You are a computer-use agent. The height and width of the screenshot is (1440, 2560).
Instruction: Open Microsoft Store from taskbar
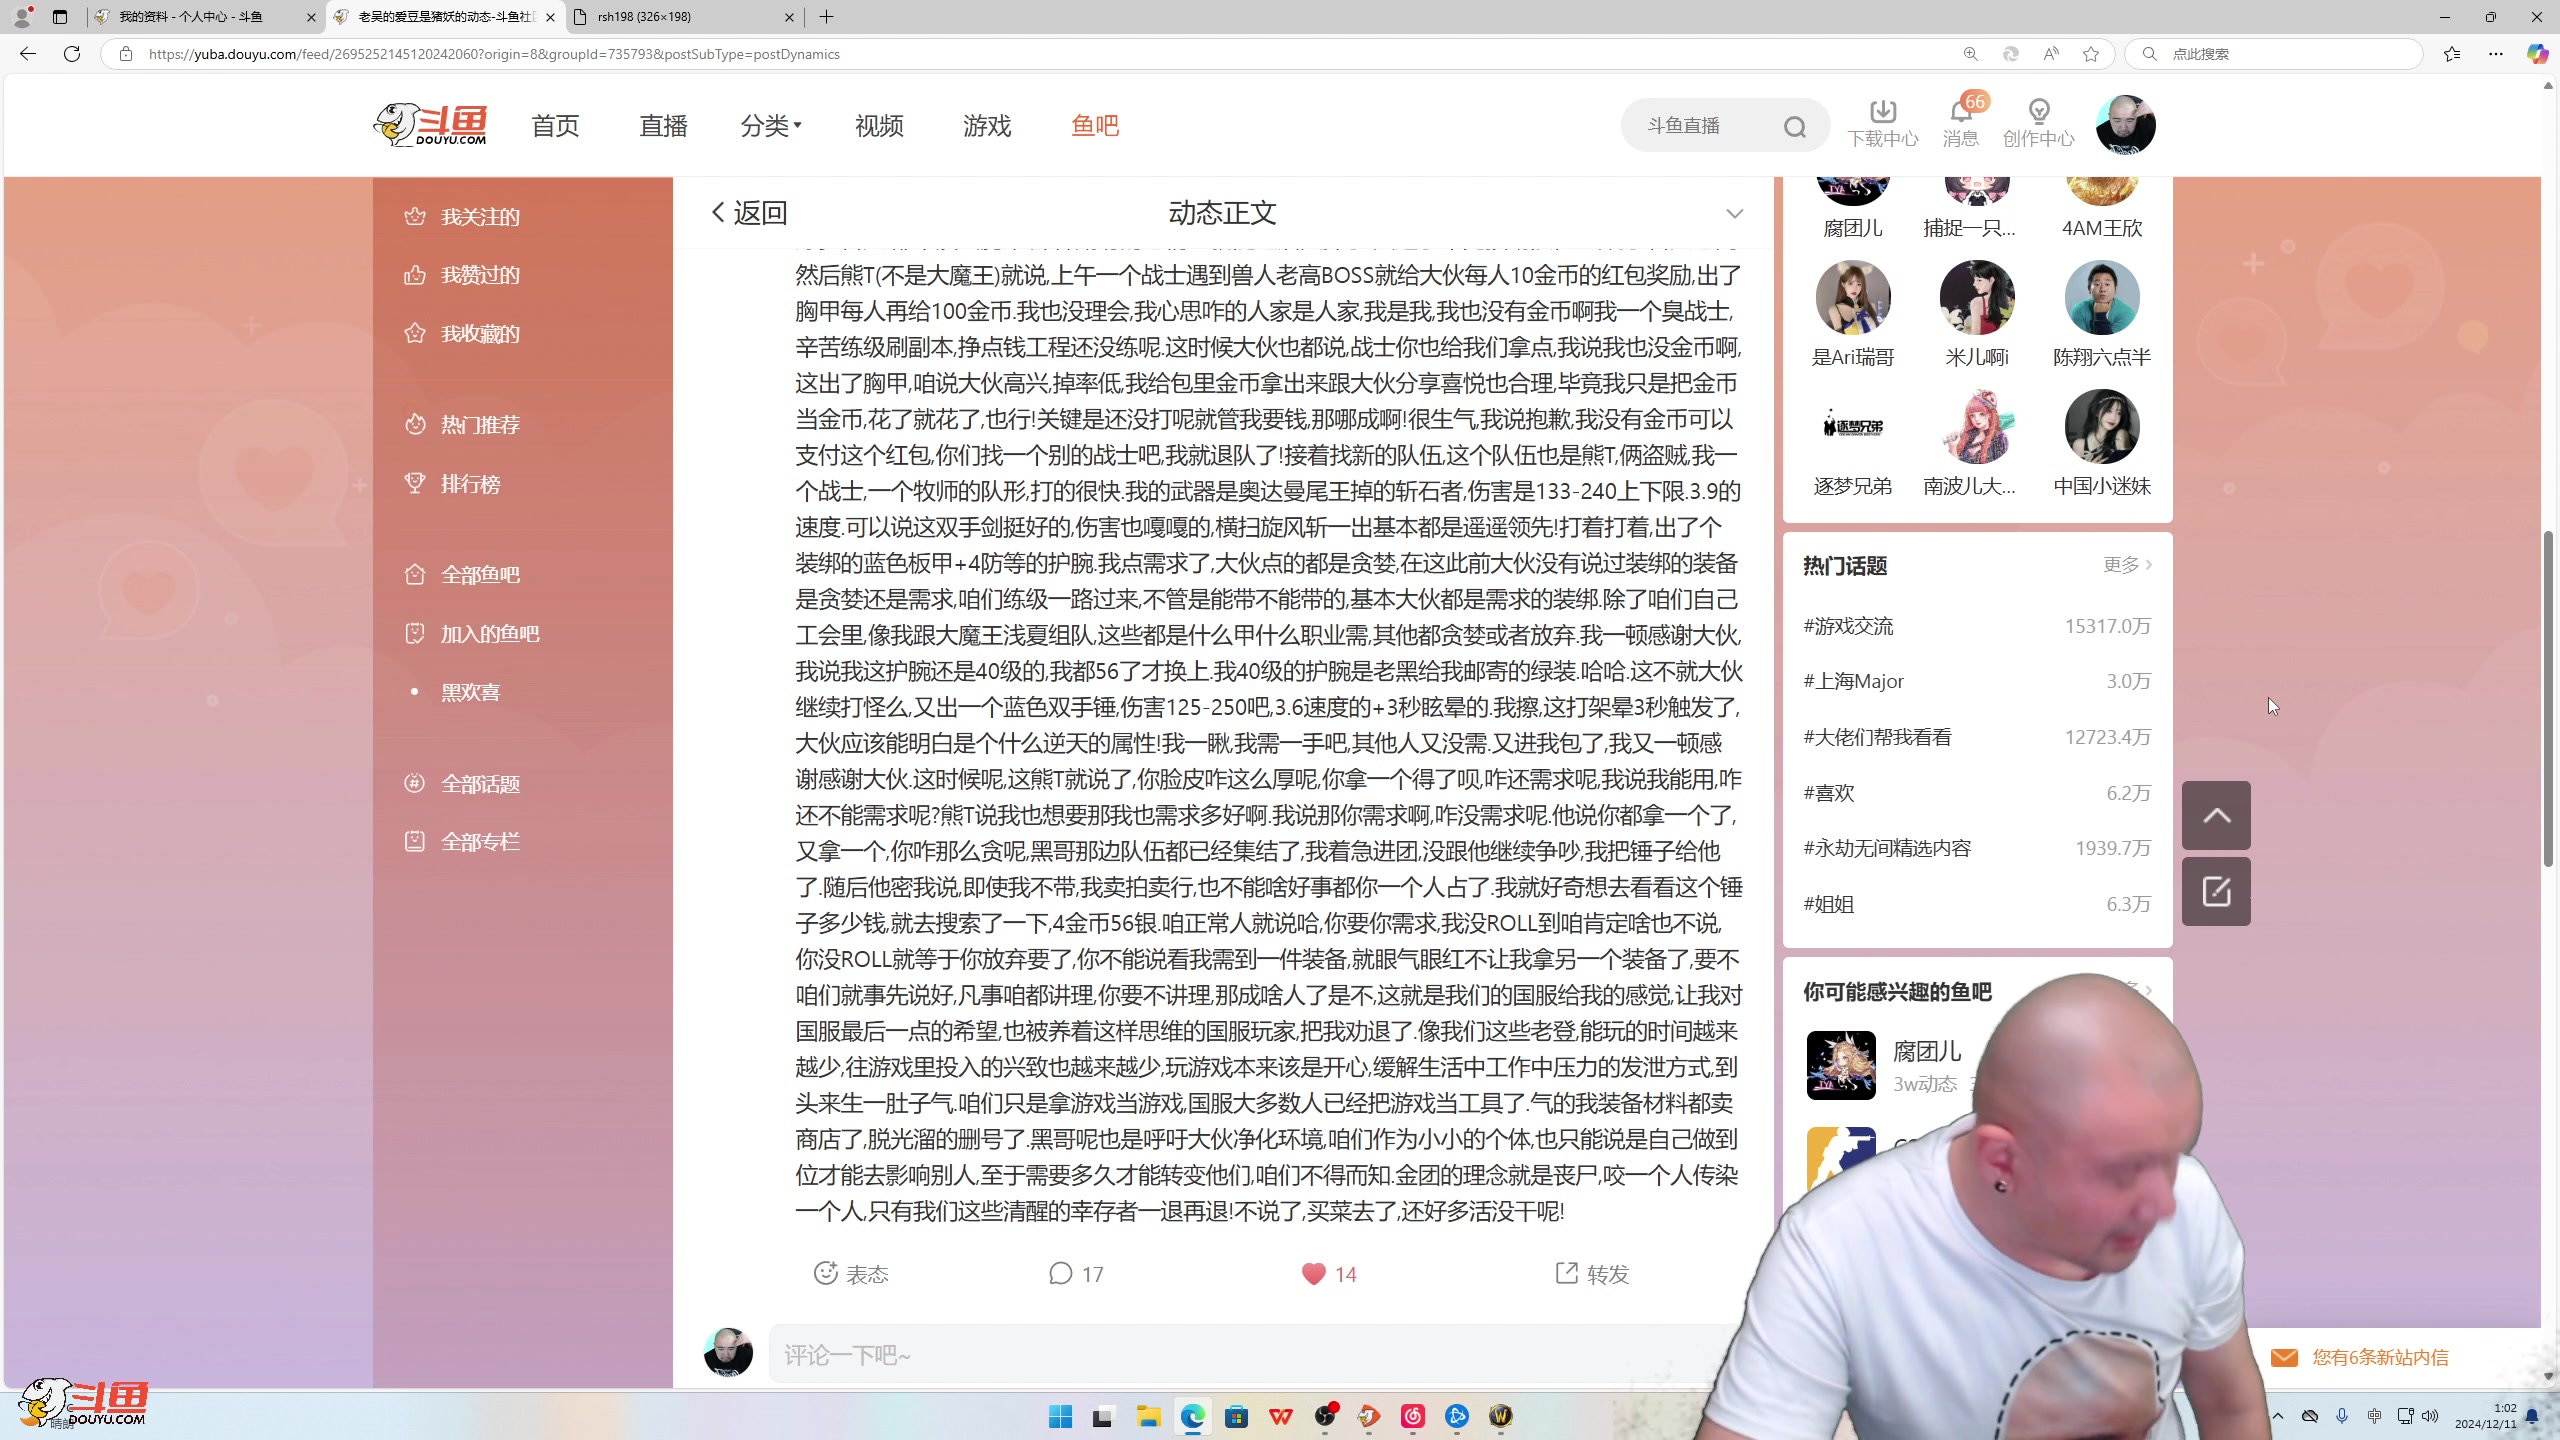pos(1236,1416)
